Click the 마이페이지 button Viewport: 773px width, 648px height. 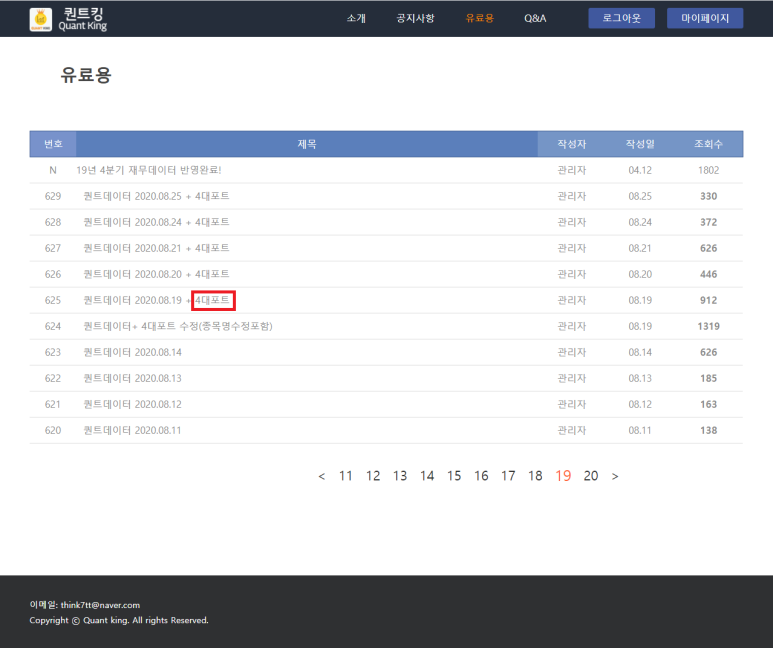(x=705, y=18)
